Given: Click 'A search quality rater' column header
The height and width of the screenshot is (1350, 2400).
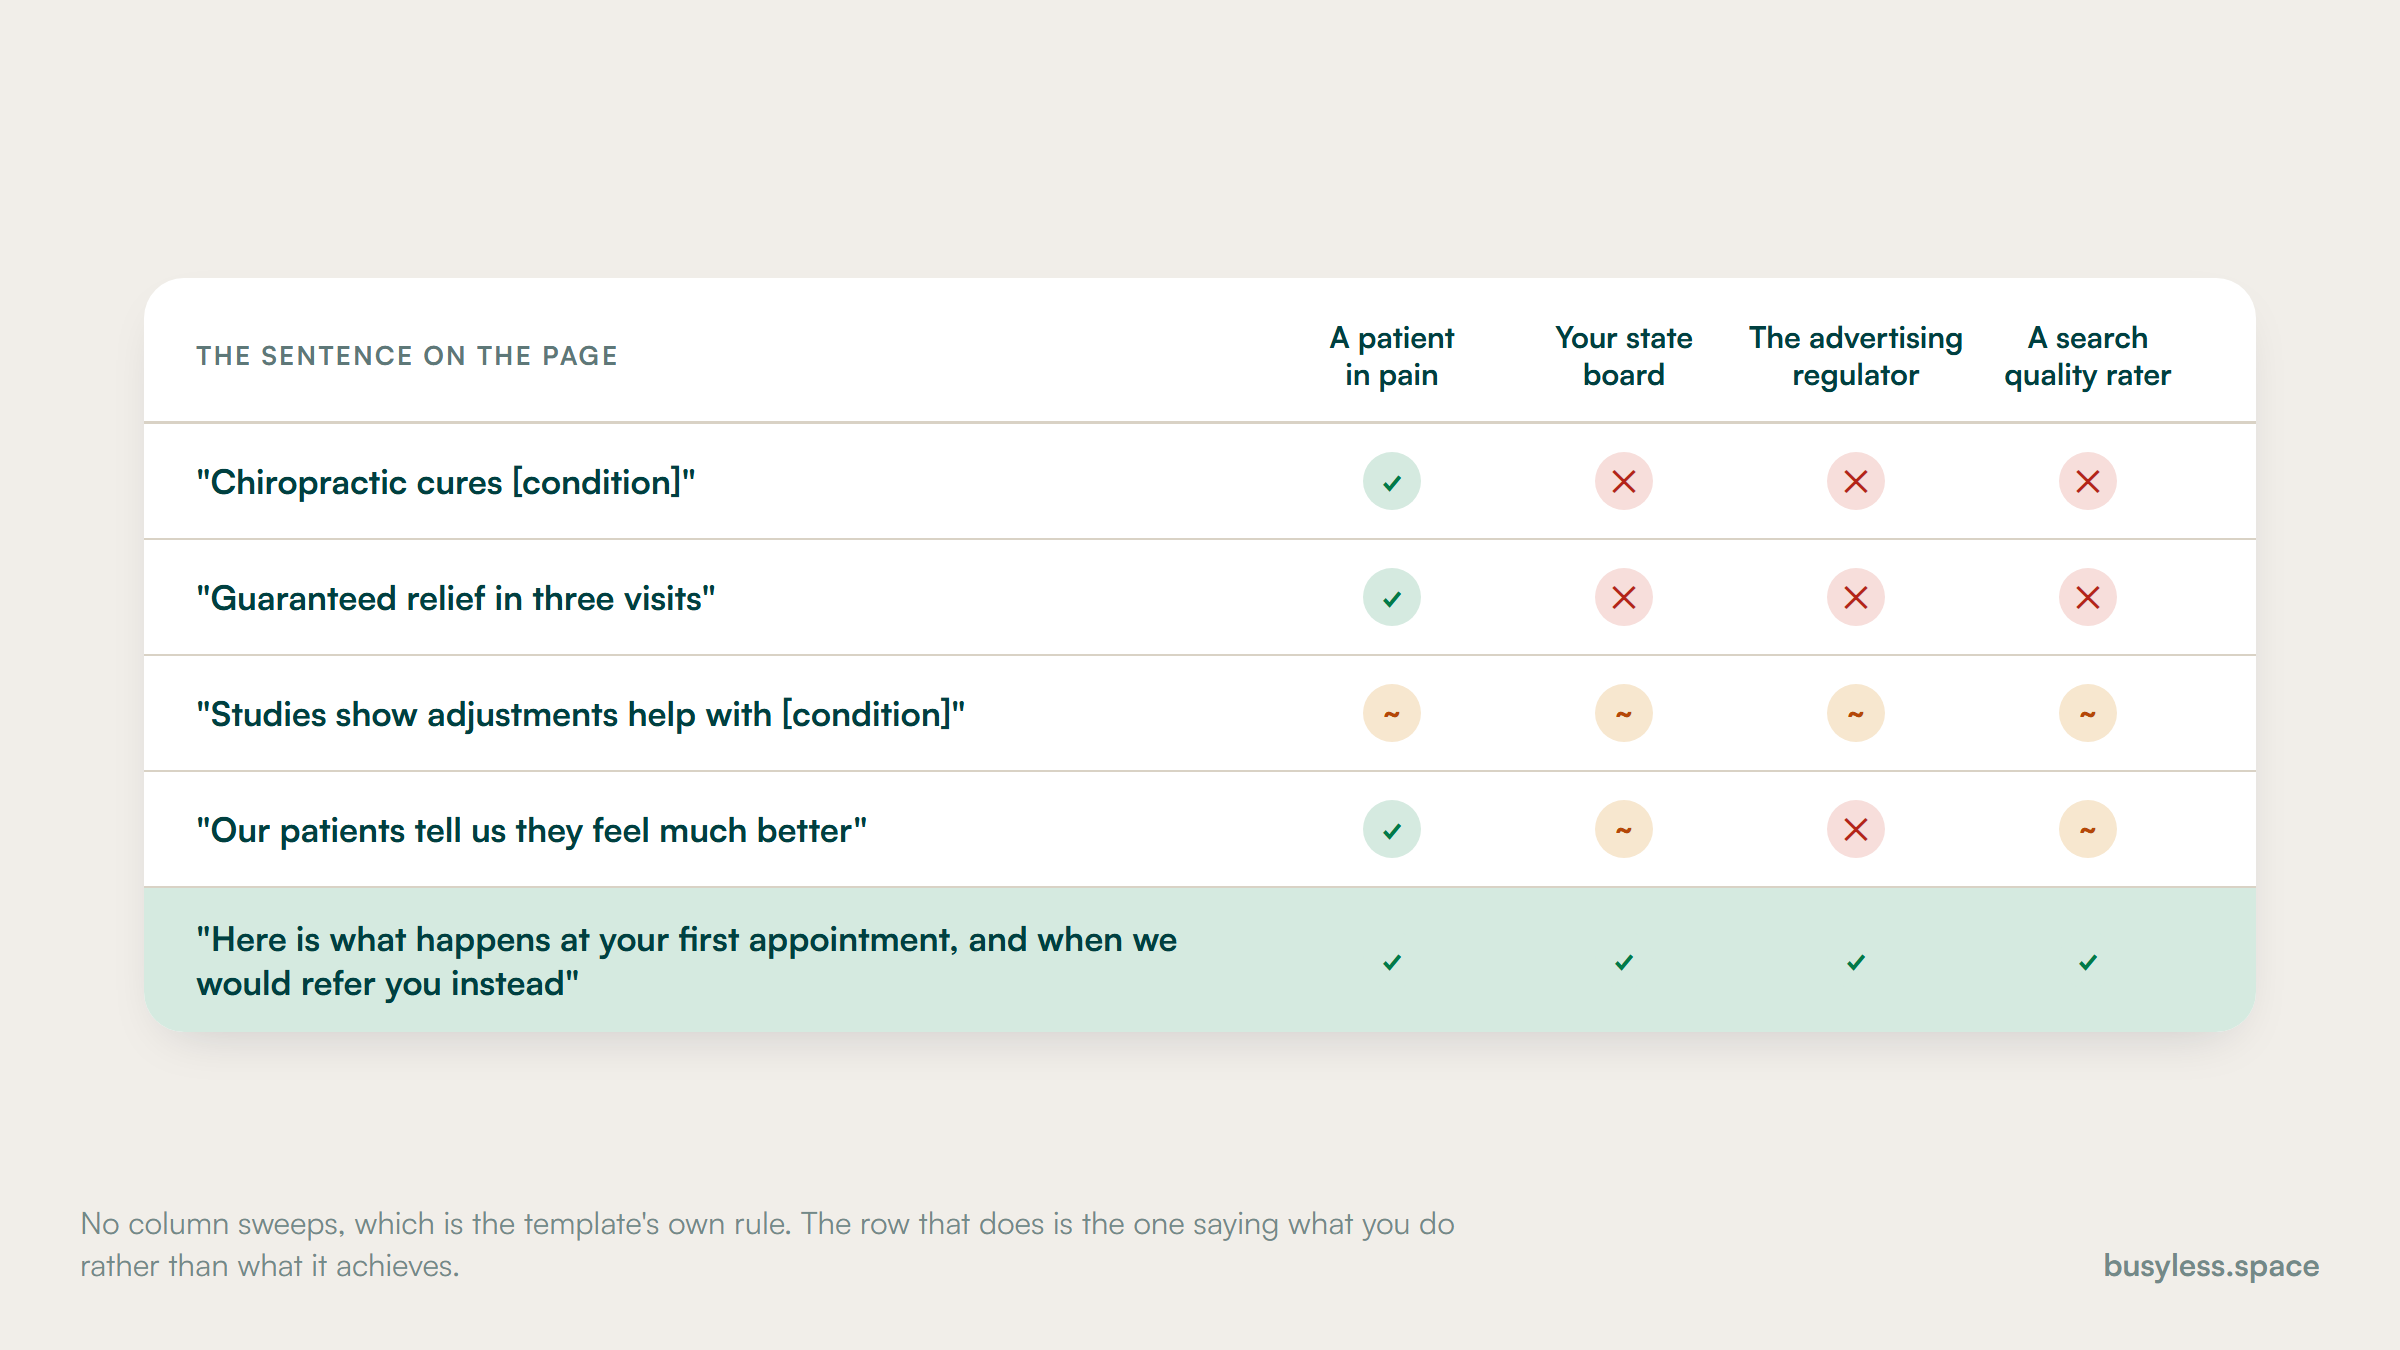Looking at the screenshot, I should pos(2087,356).
